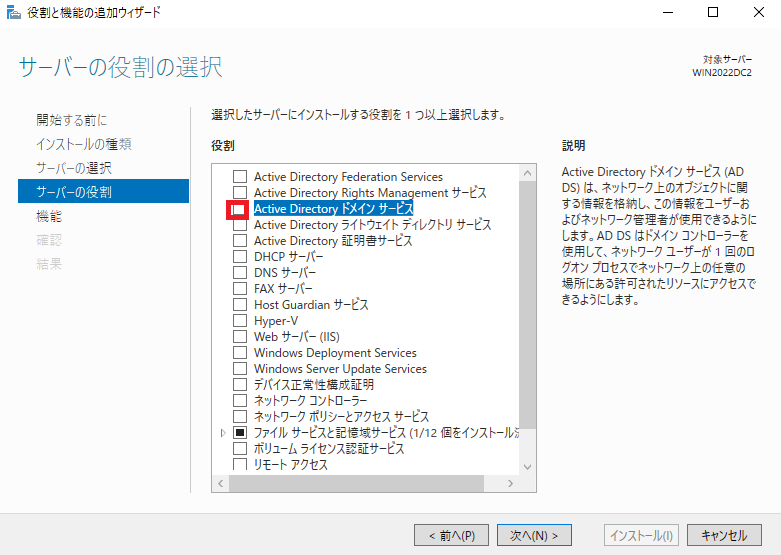Screen dimensions: 781x555
Task: Select DNS サーバー row text
Action: click(x=285, y=273)
